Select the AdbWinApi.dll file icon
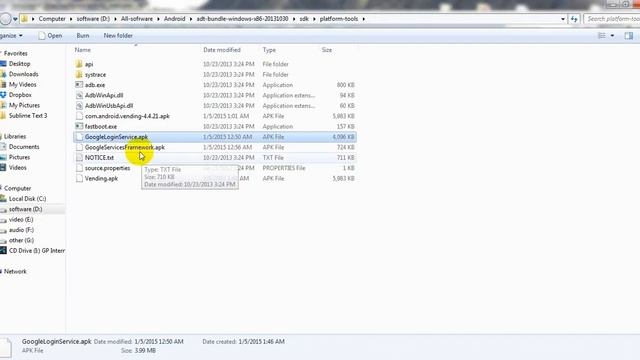 pos(79,96)
